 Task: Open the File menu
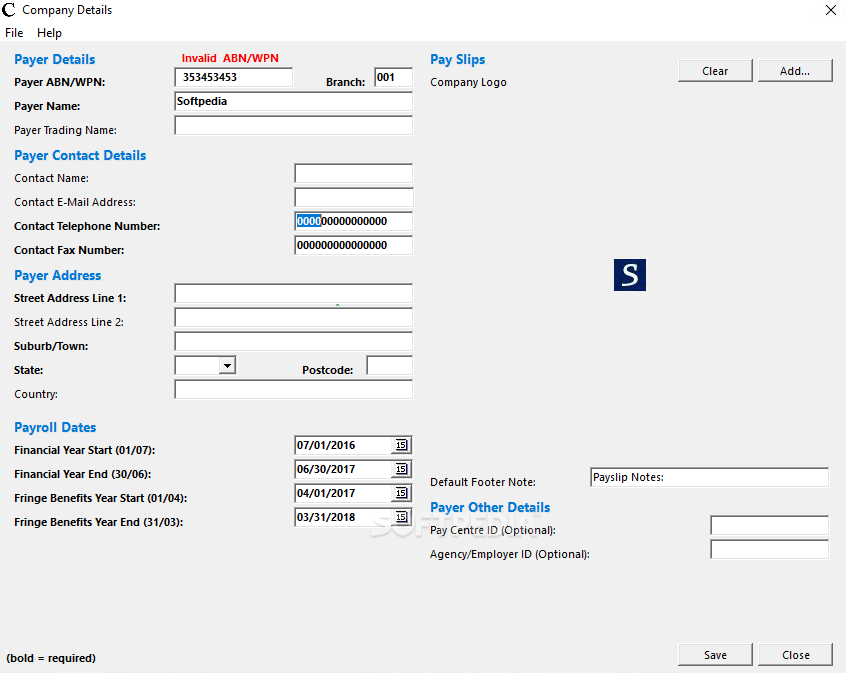click(14, 33)
